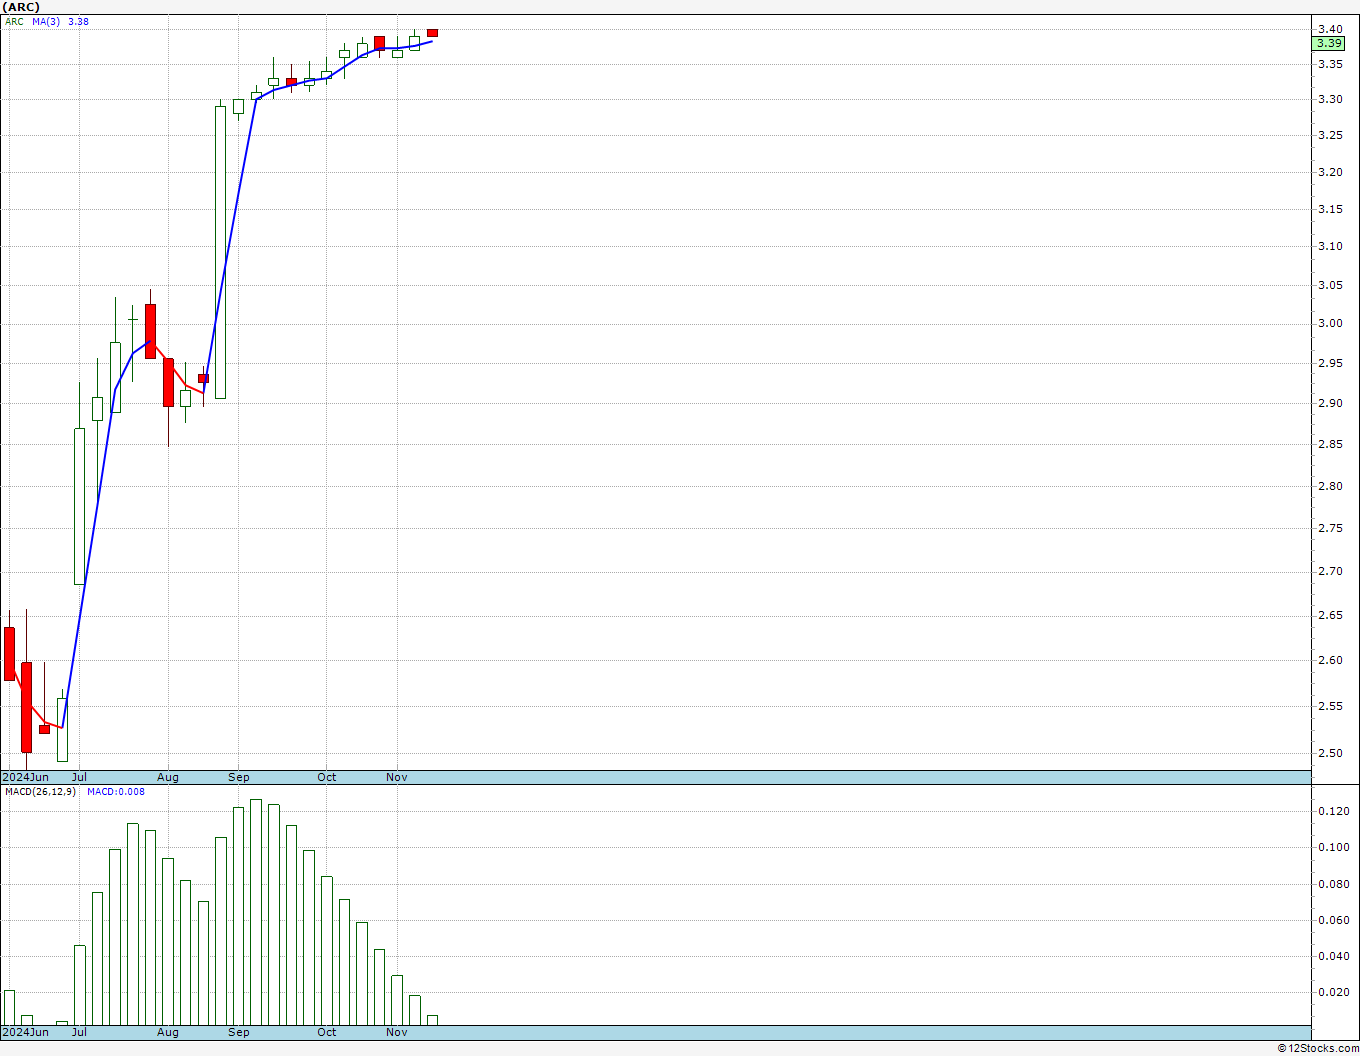Screen dimensions: 1360x1056
Task: Click the 2.50 price axis label
Action: coord(1330,753)
